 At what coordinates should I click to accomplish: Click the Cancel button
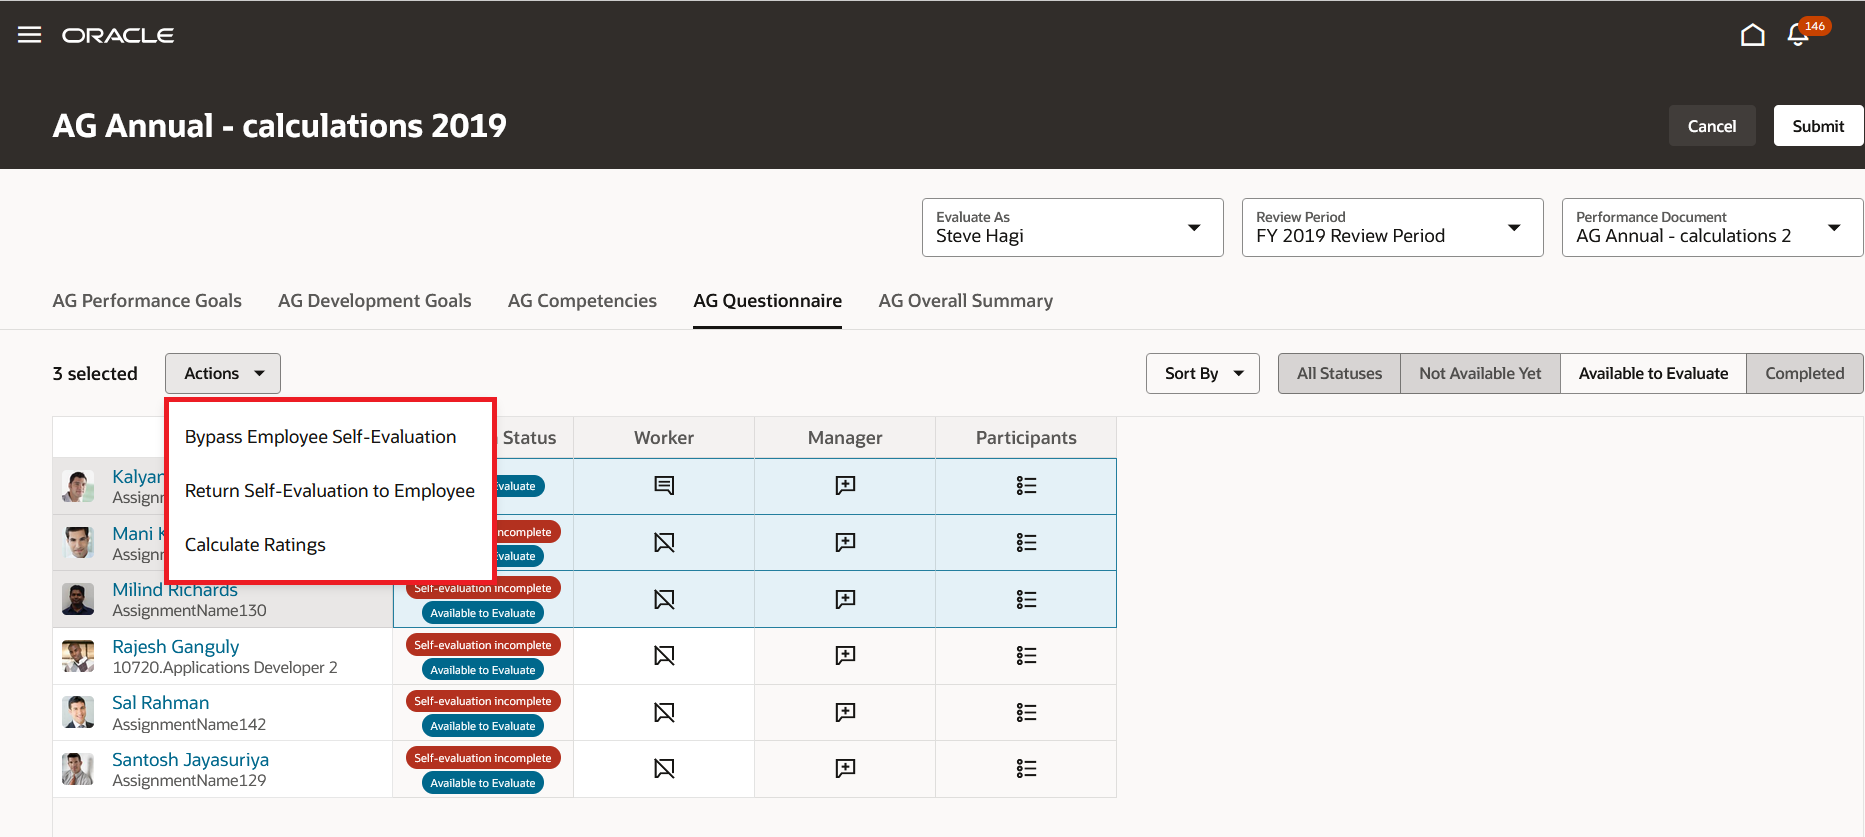1711,126
